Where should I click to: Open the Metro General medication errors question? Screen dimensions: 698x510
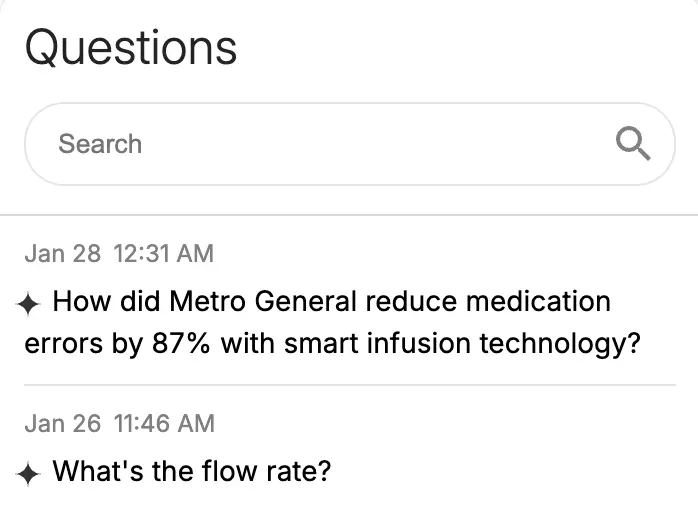330,322
